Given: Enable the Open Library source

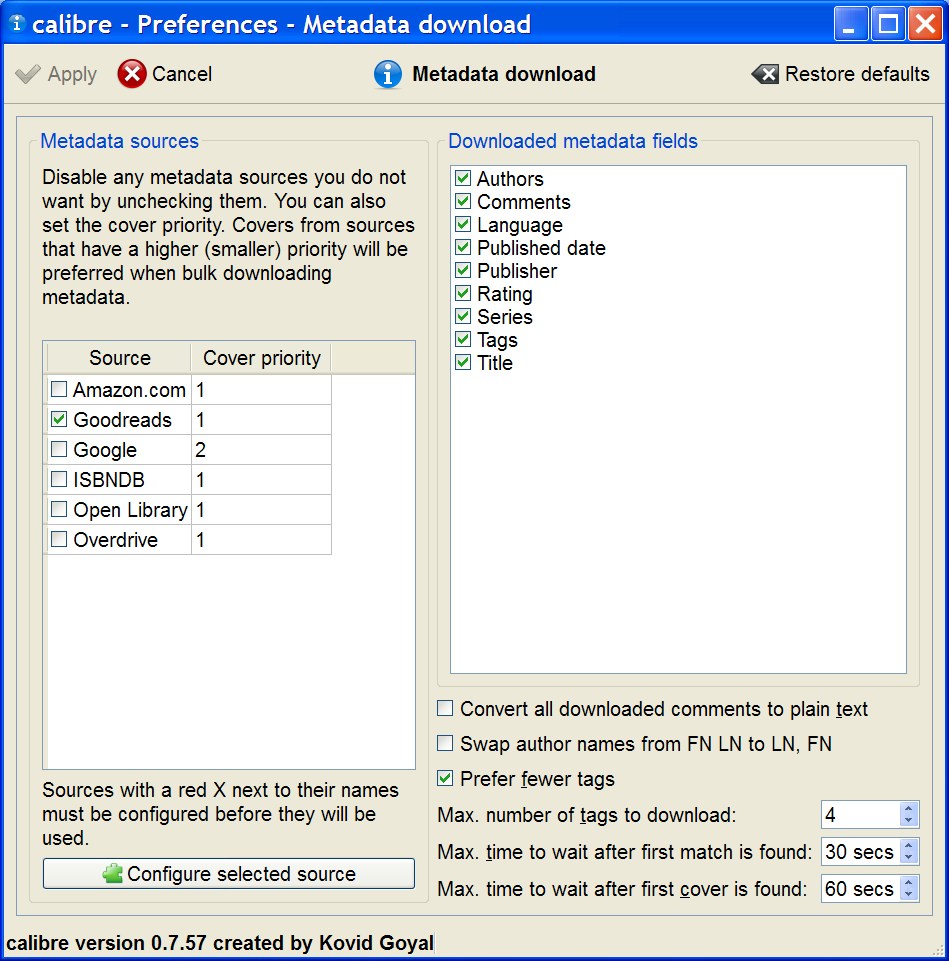Looking at the screenshot, I should (x=59, y=509).
